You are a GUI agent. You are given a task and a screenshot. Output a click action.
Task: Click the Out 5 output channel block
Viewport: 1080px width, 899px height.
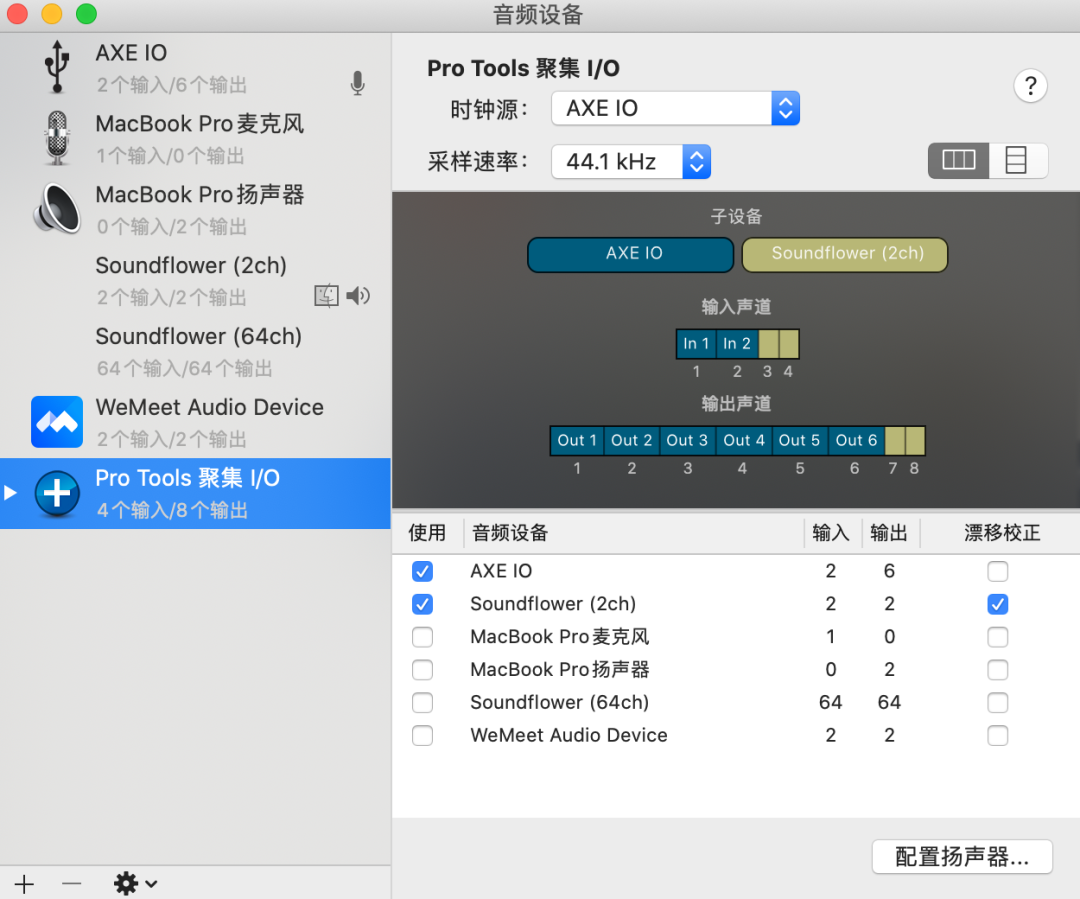pos(800,441)
